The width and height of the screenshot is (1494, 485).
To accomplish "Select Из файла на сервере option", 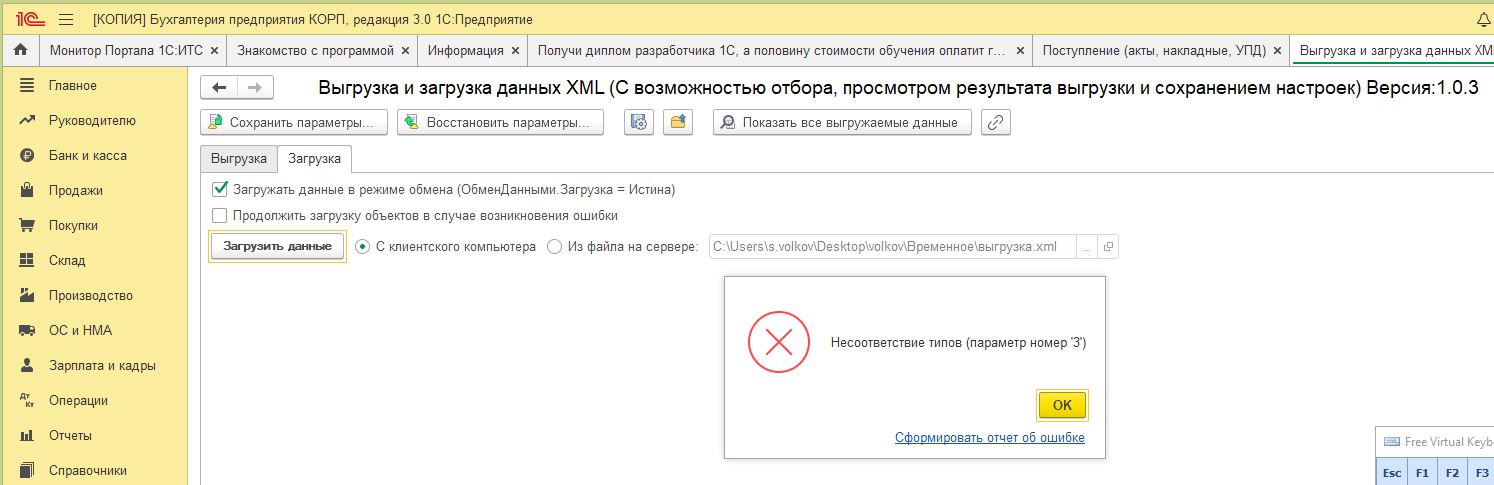I will (x=554, y=246).
